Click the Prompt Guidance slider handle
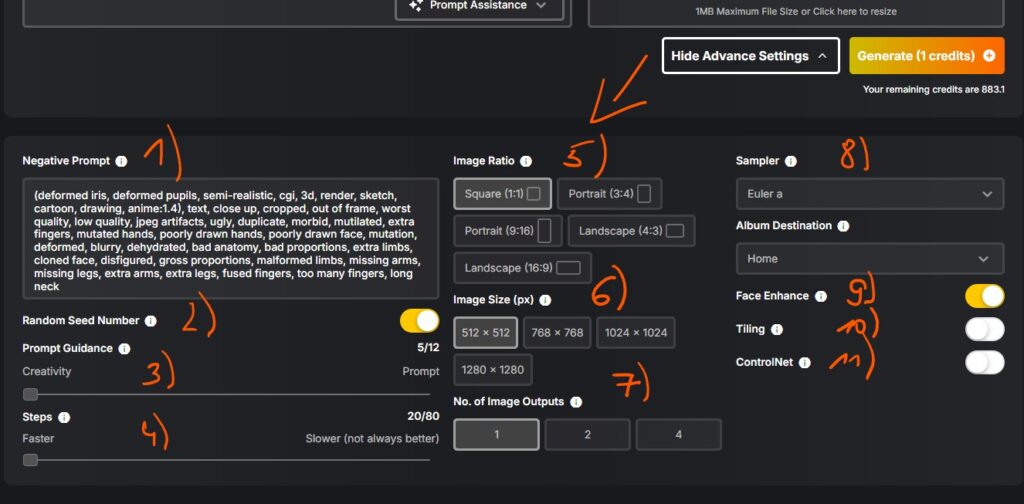Screen dimensions: 1024x504 pyautogui.click(x=30, y=394)
